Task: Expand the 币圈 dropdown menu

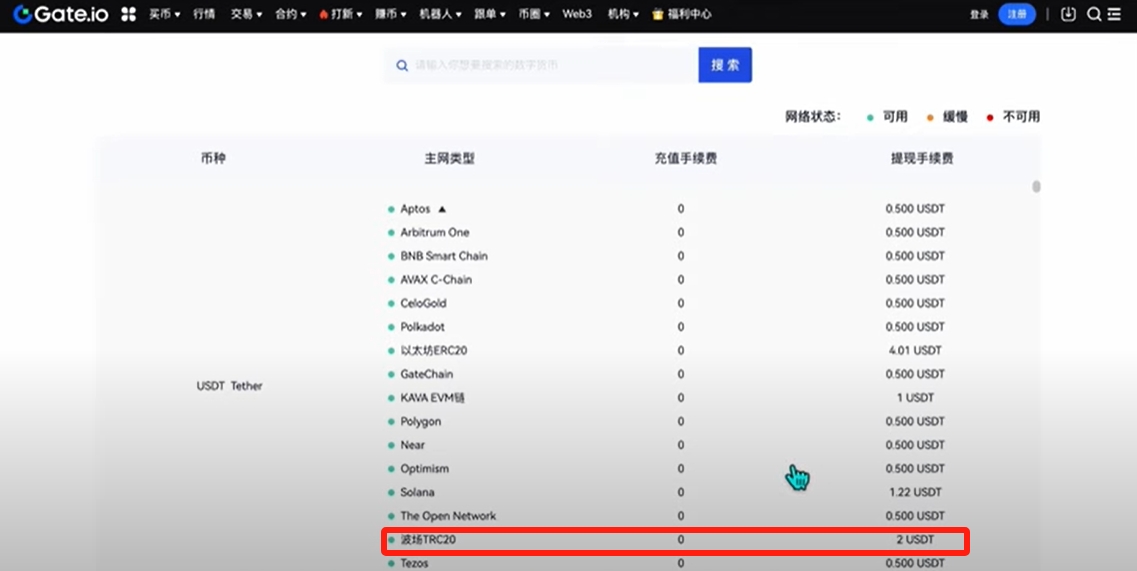Action: coord(534,14)
